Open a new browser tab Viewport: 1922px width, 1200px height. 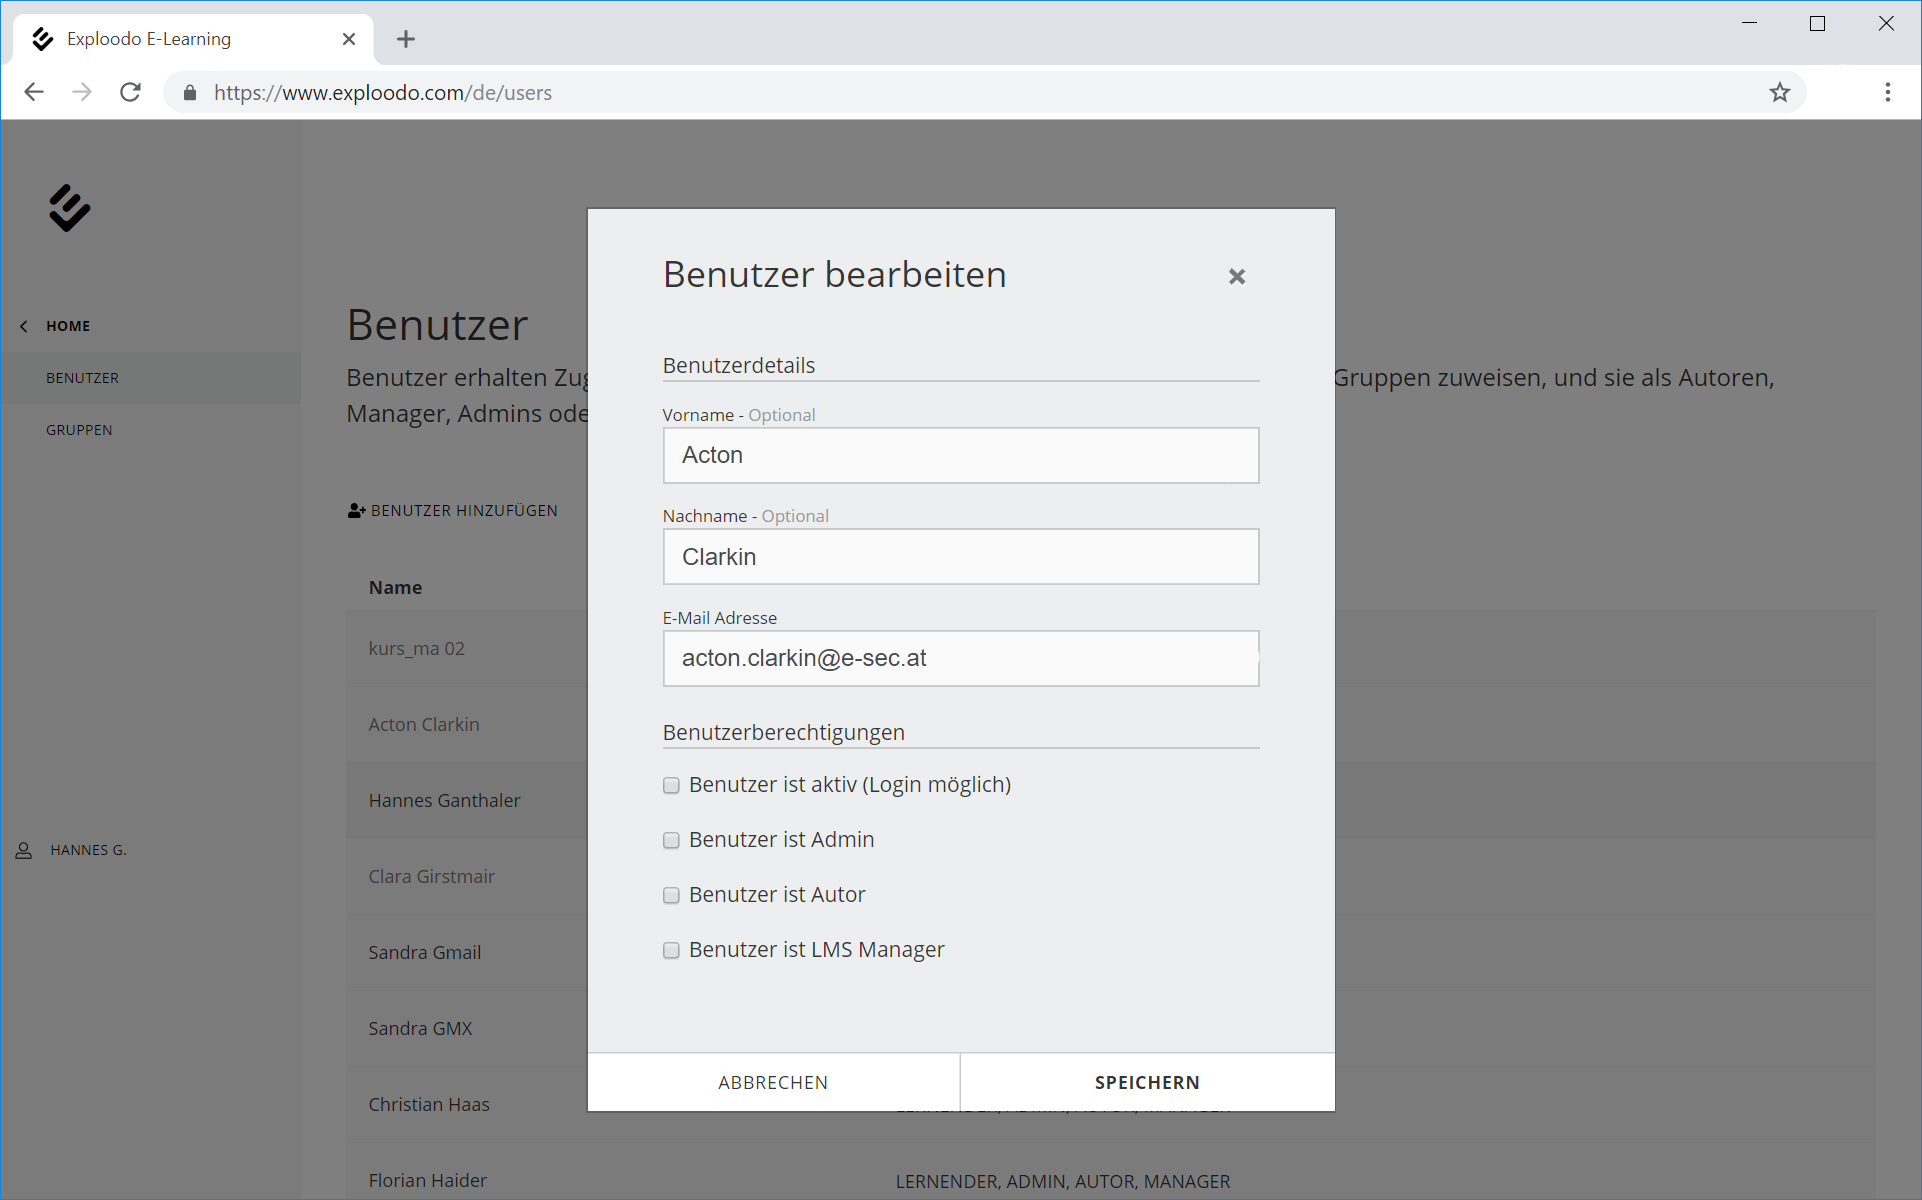click(405, 39)
